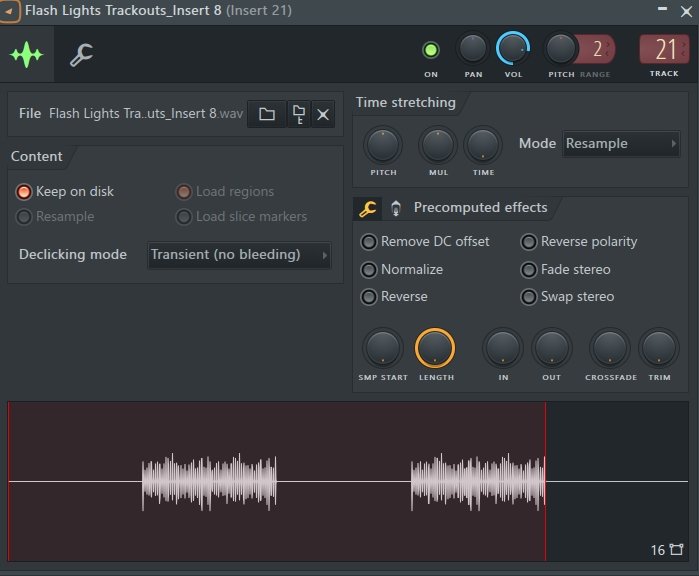The height and width of the screenshot is (576, 699).
Task: Open the stretch Mode Resample dropdown
Action: [621, 144]
